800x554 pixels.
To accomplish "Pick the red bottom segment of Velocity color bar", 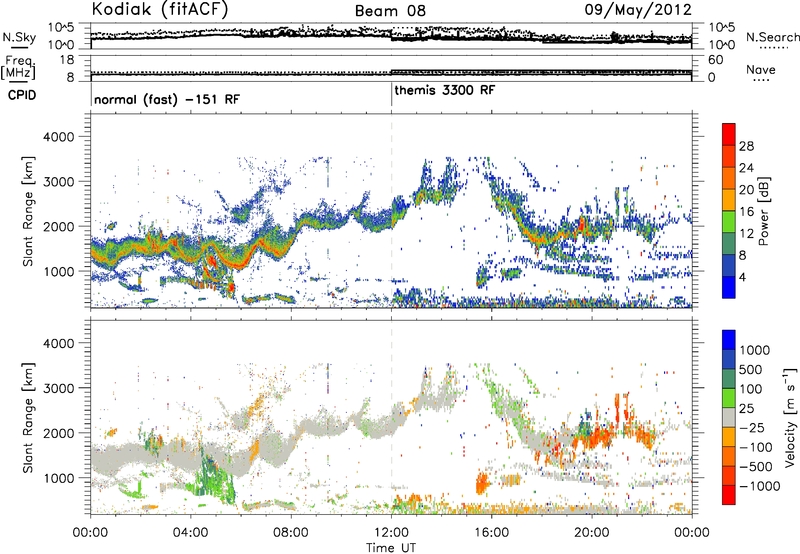I will [729, 495].
